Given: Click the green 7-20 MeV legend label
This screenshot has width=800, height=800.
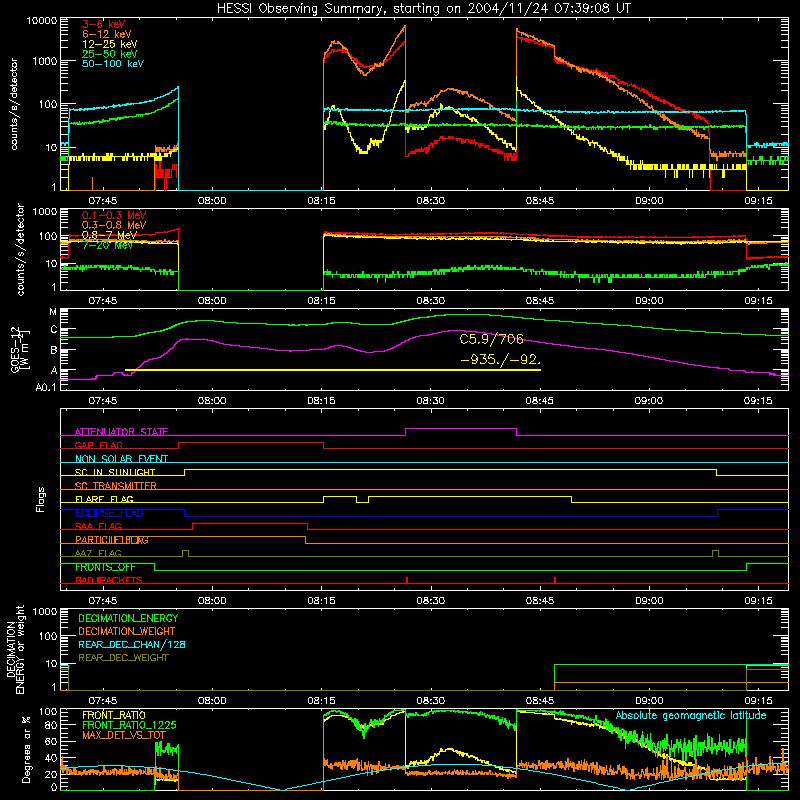Looking at the screenshot, I should [x=107, y=245].
